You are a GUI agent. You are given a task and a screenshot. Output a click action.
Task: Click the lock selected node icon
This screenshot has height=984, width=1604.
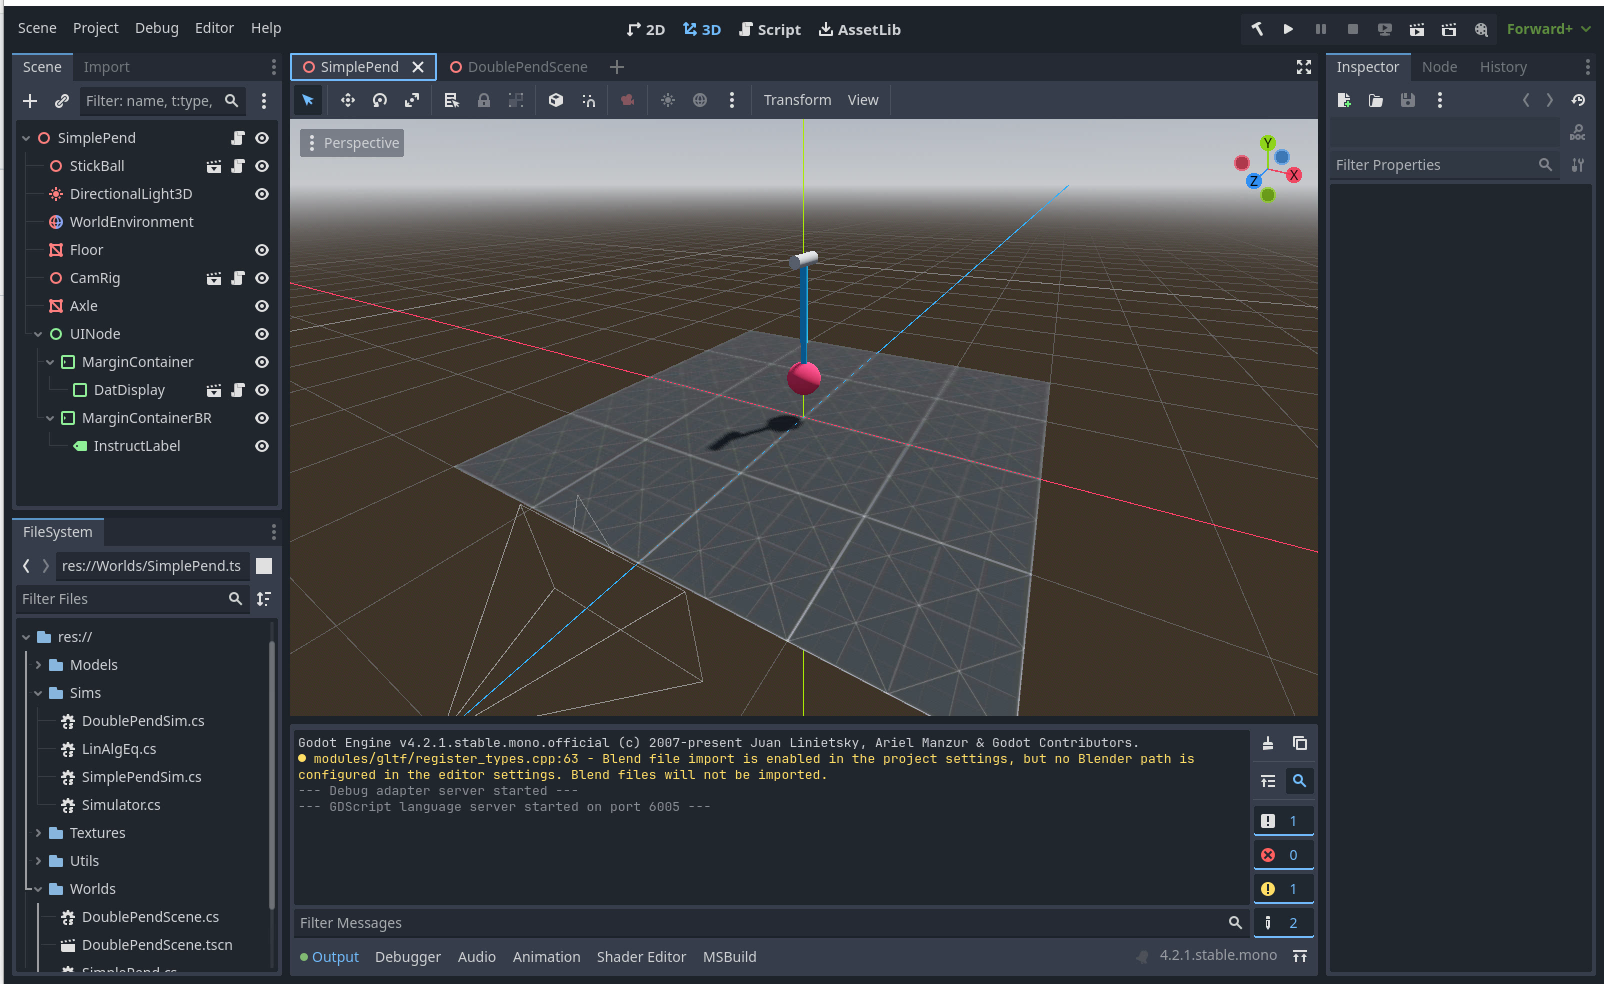point(484,100)
